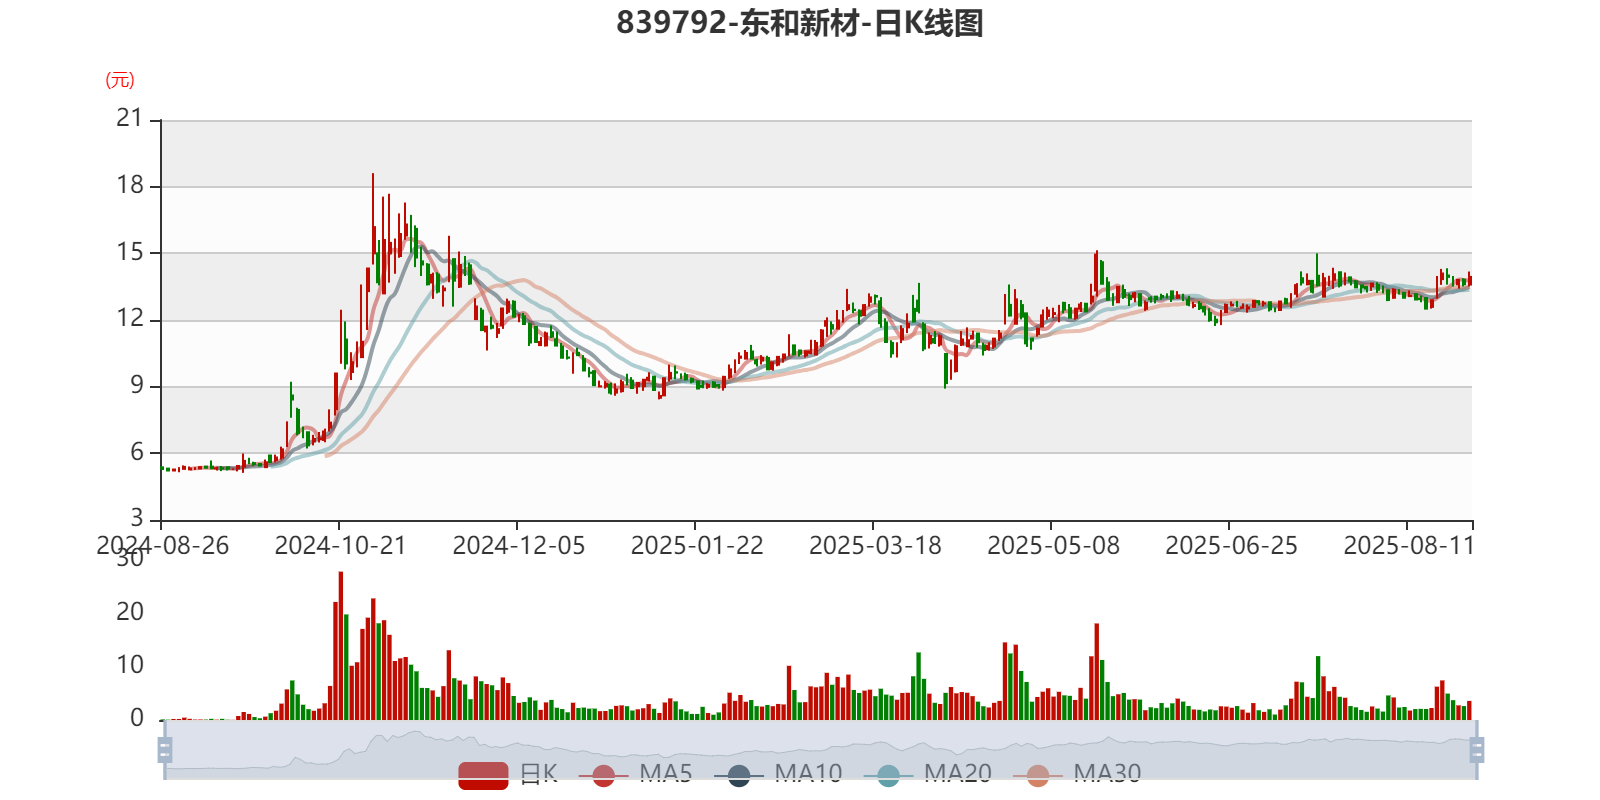Toggle the MA10 line legend
Viewport: 1600px width, 800px height.
pos(785,774)
